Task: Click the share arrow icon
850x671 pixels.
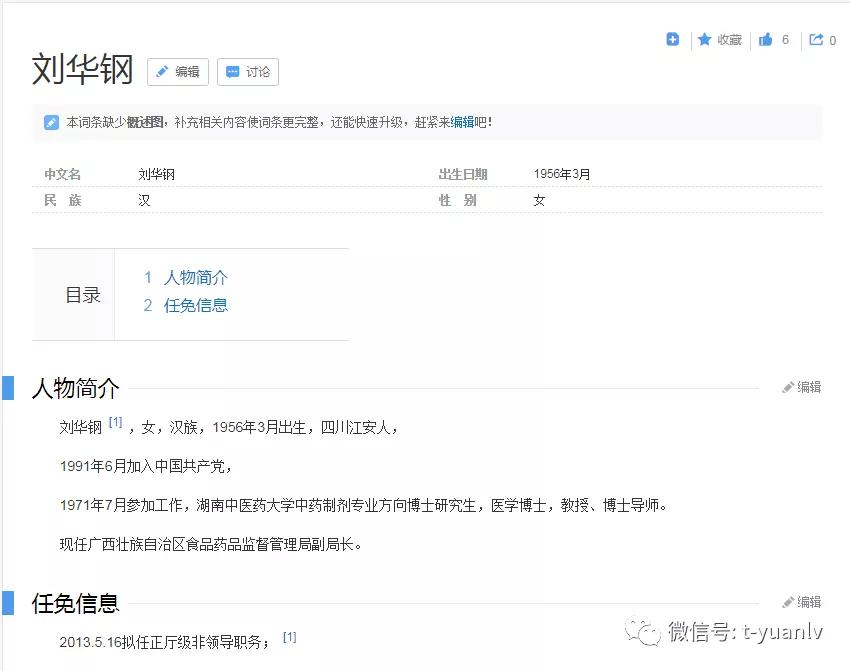Action: pos(816,40)
